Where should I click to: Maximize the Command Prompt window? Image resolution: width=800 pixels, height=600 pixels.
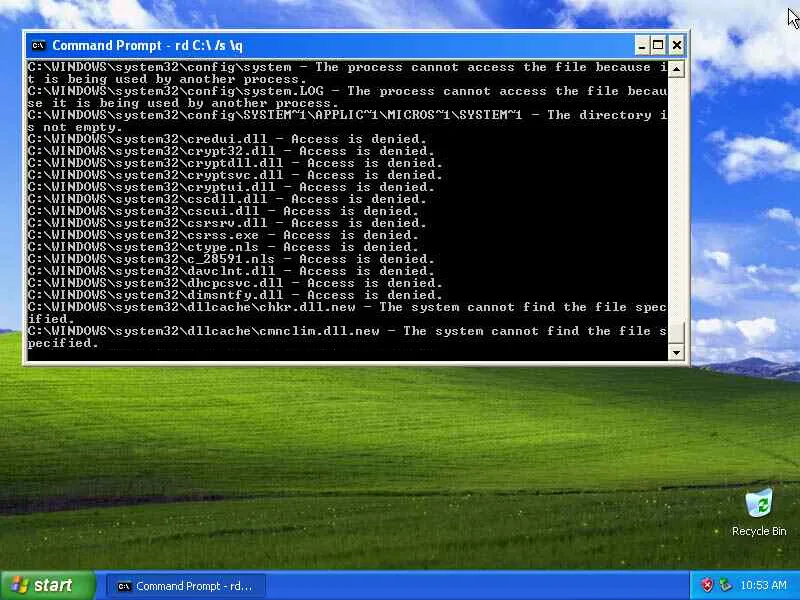coord(658,46)
